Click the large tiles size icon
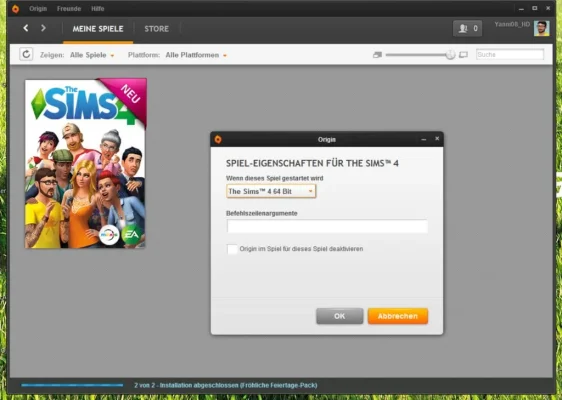The image size is (562, 400). click(463, 54)
